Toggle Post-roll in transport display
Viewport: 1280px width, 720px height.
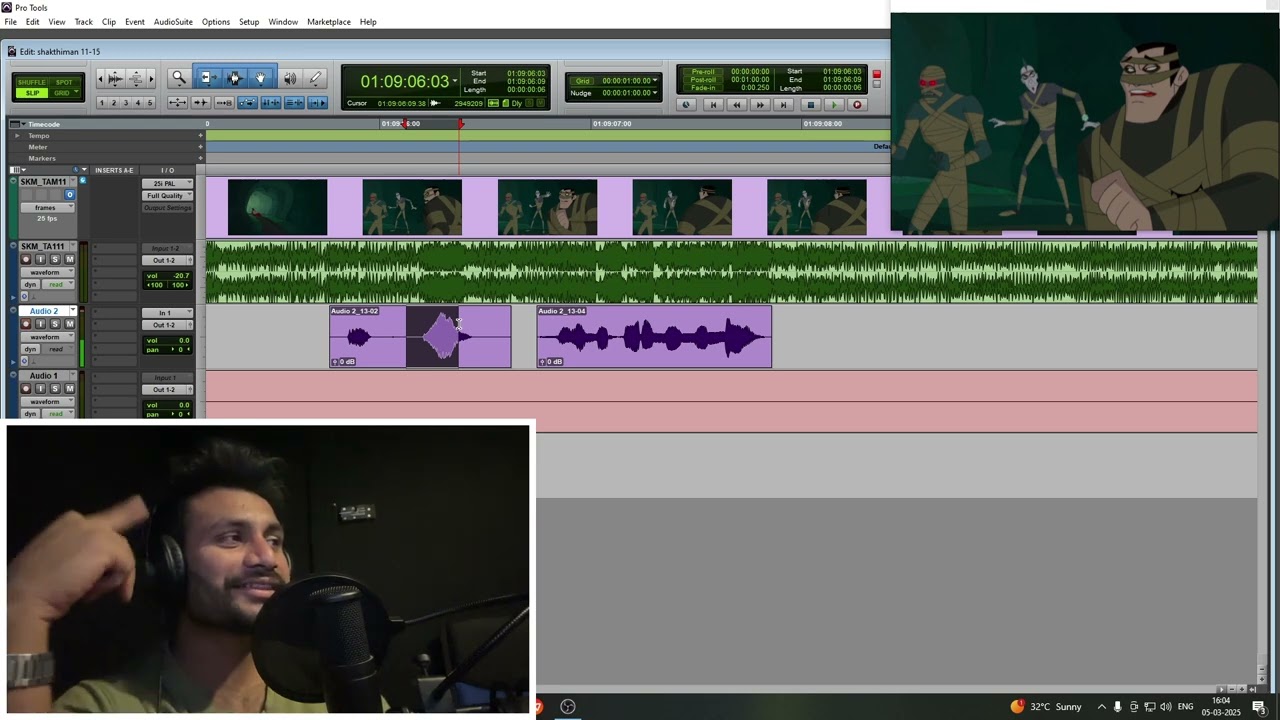pos(703,80)
